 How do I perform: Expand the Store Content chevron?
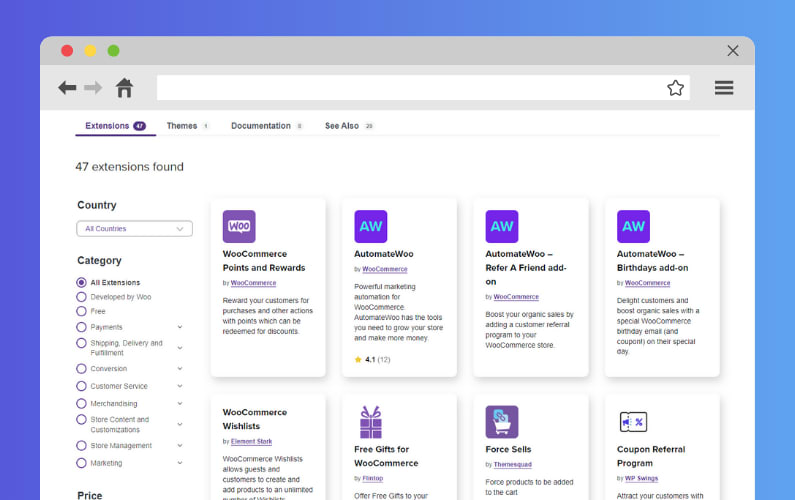(x=180, y=424)
